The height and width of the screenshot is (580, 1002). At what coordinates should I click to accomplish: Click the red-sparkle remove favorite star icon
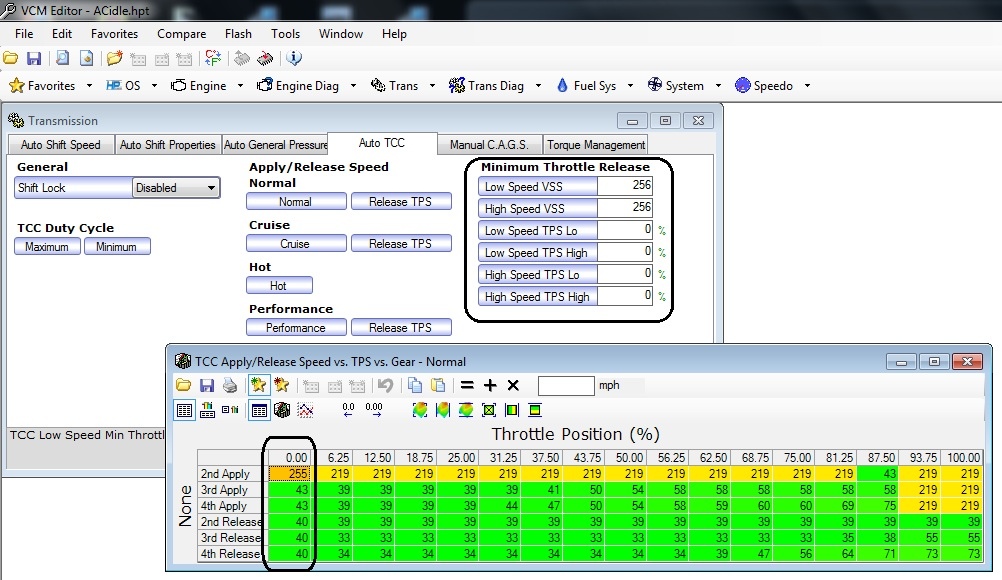tap(282, 385)
